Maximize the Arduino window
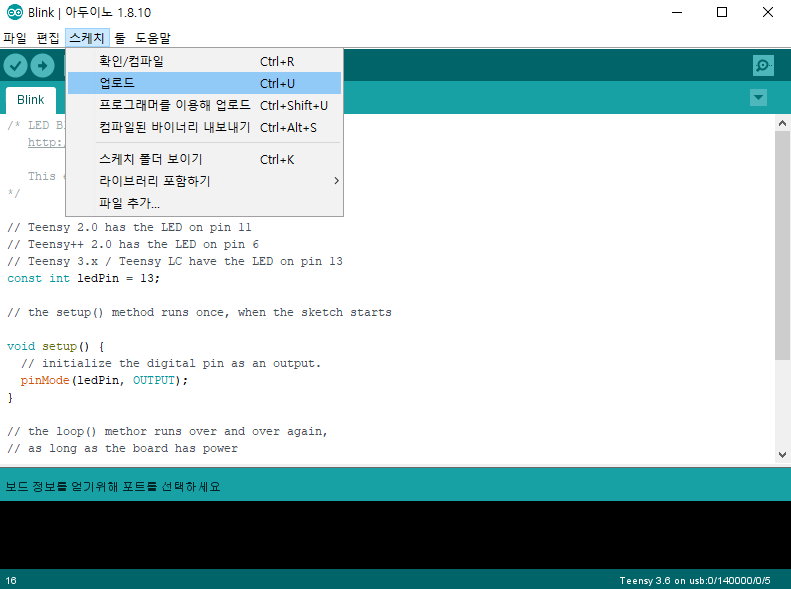 pyautogui.click(x=722, y=12)
